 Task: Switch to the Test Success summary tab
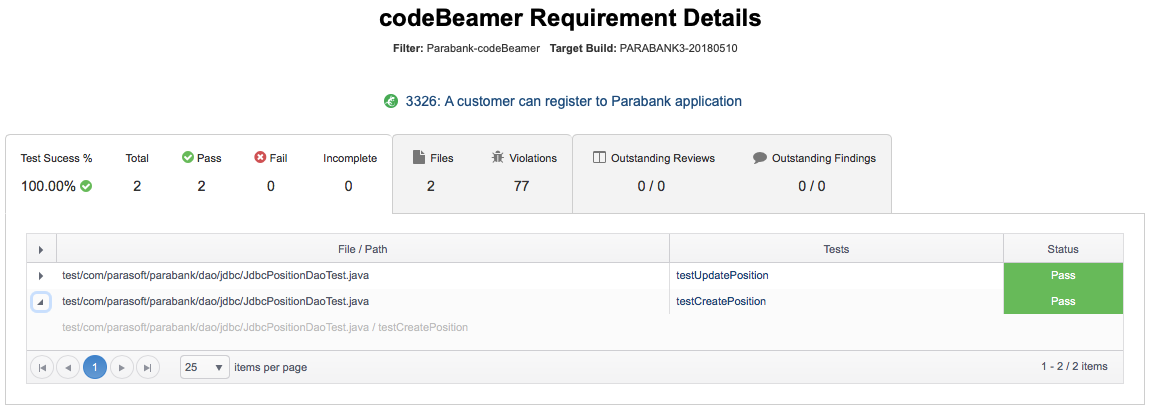pyautogui.click(x=199, y=174)
